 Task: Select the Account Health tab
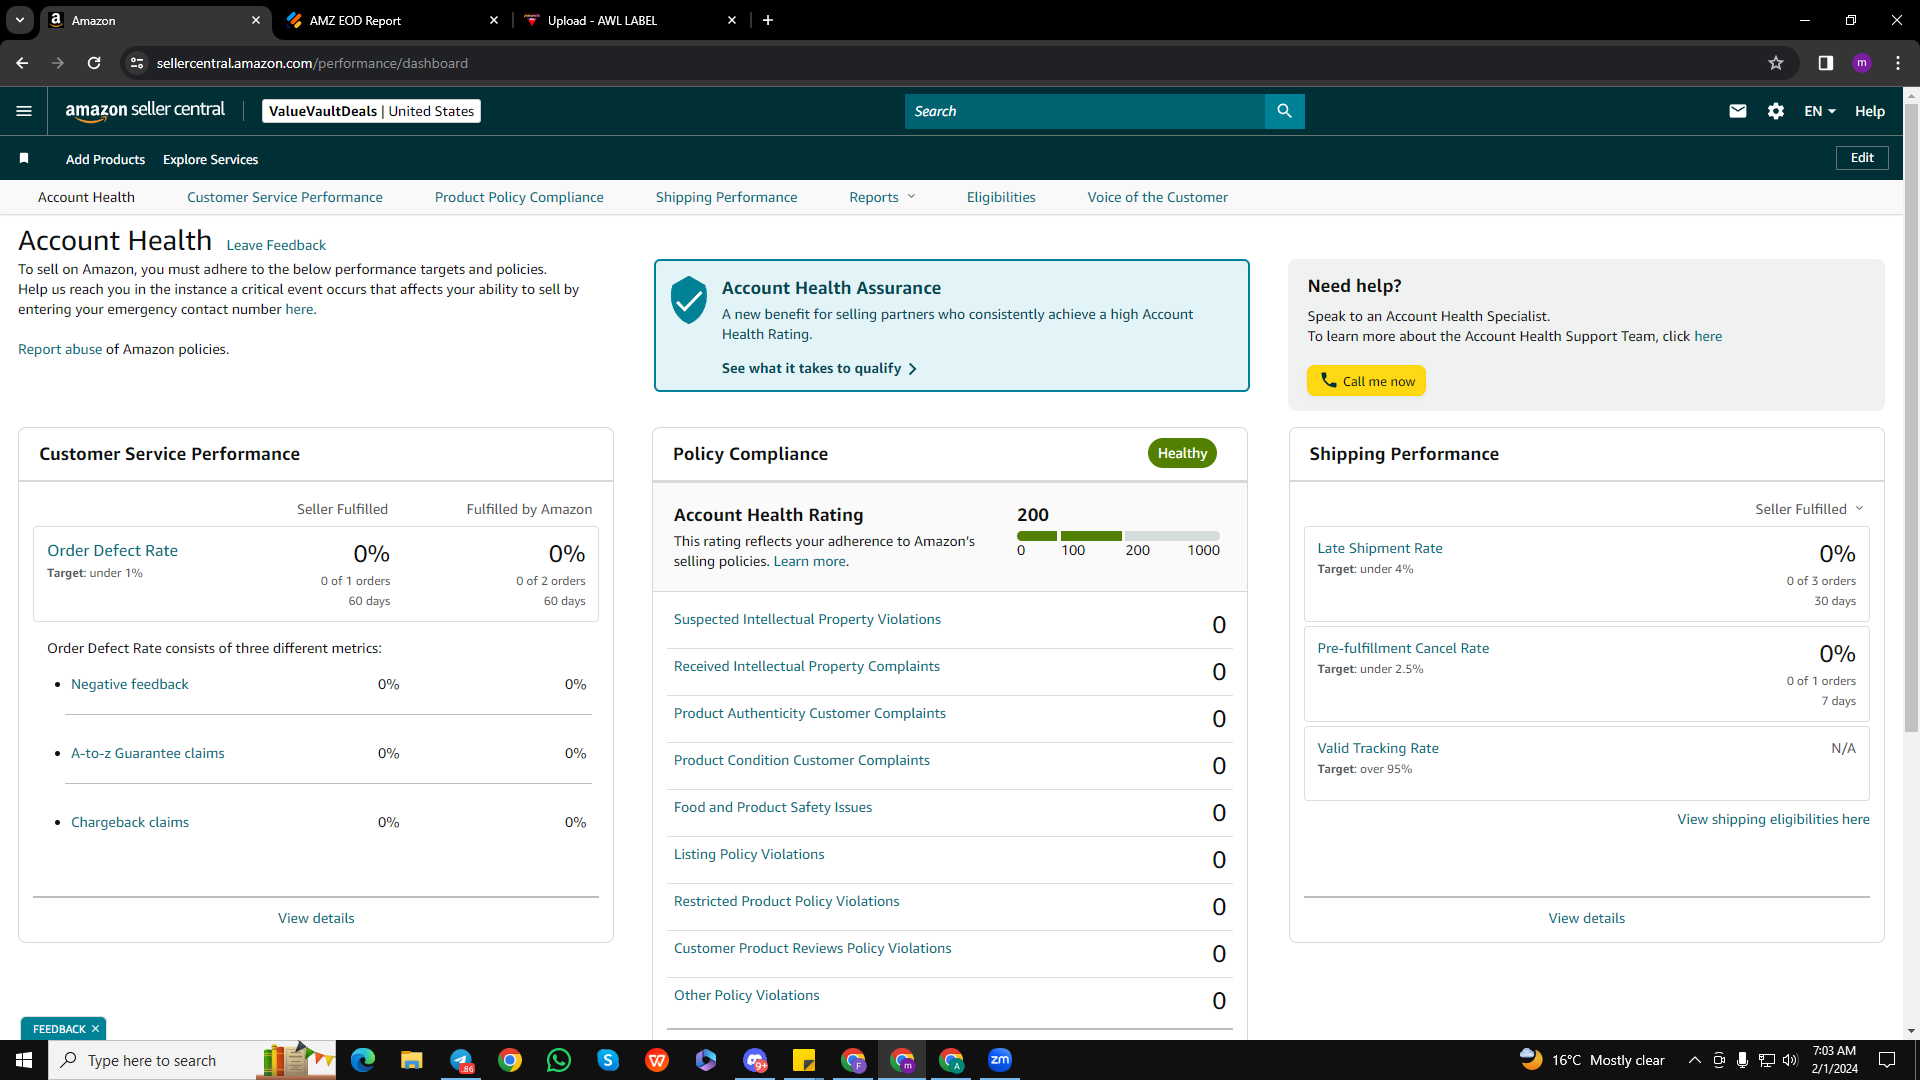pos(86,197)
